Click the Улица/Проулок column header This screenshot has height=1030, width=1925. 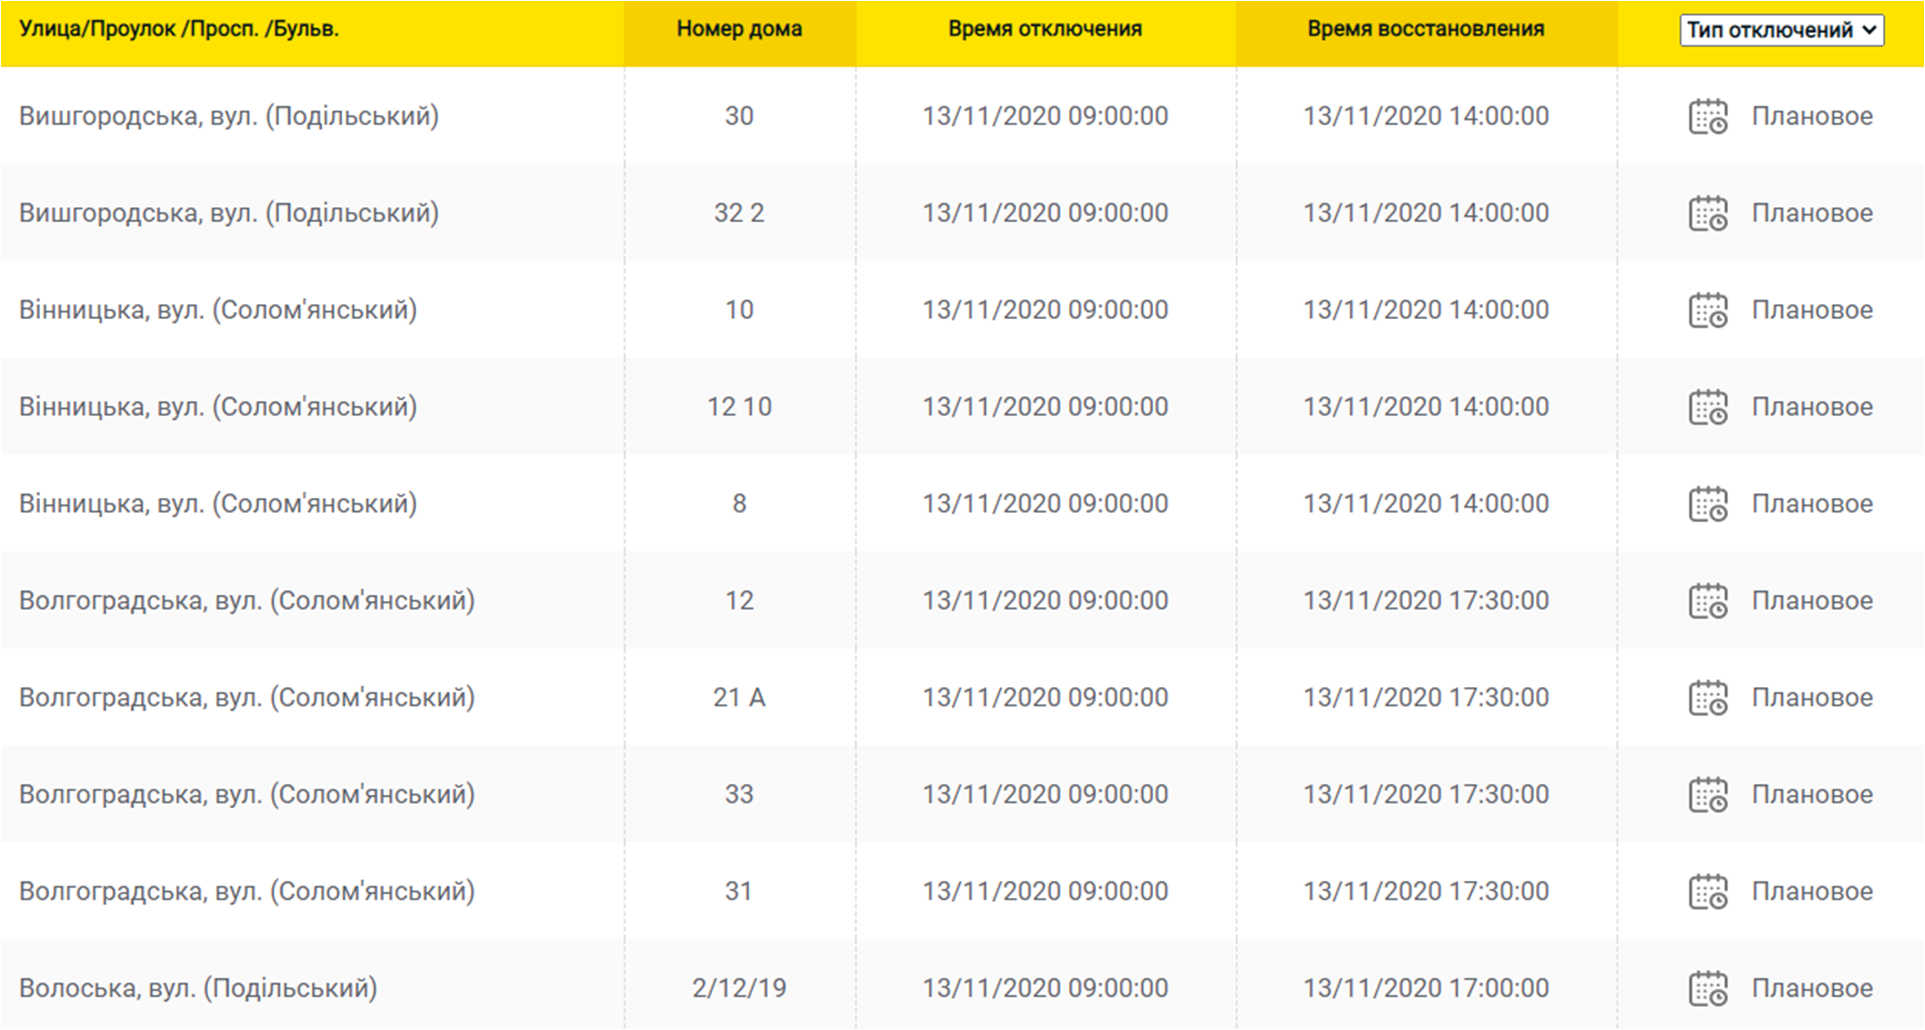[x=179, y=29]
